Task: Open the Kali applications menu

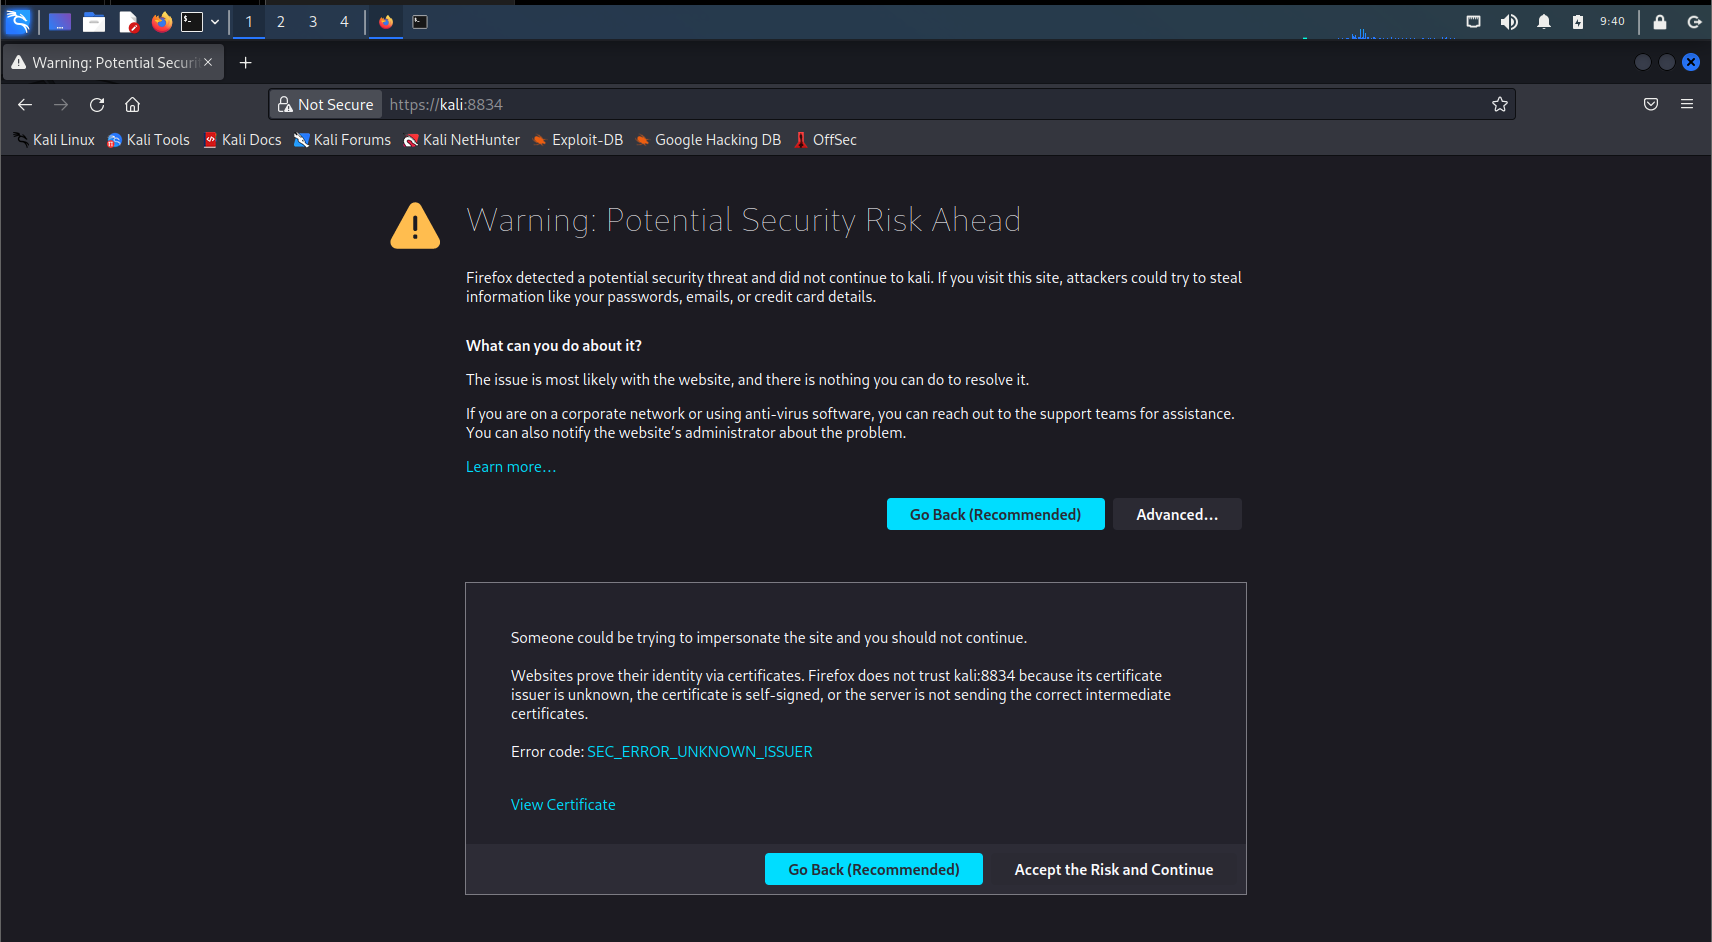Action: tap(18, 21)
